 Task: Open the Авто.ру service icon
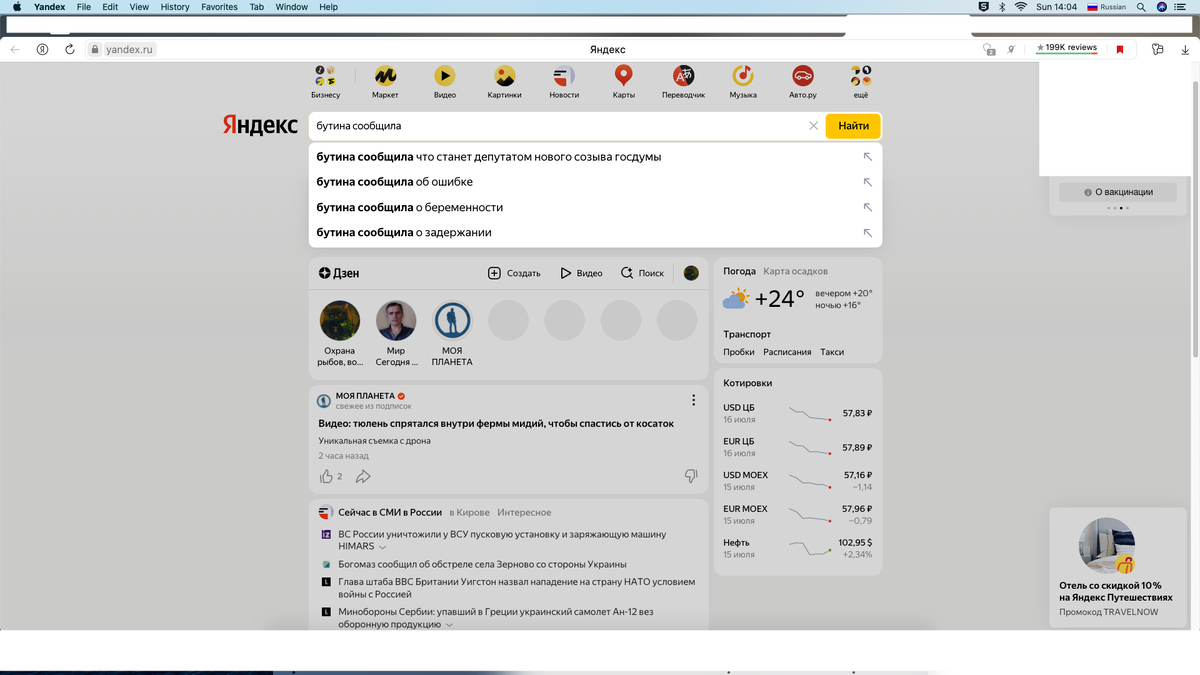802,76
